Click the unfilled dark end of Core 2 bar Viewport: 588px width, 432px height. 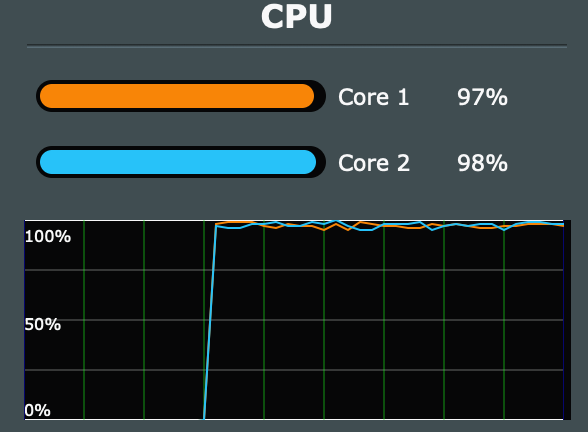click(x=321, y=162)
